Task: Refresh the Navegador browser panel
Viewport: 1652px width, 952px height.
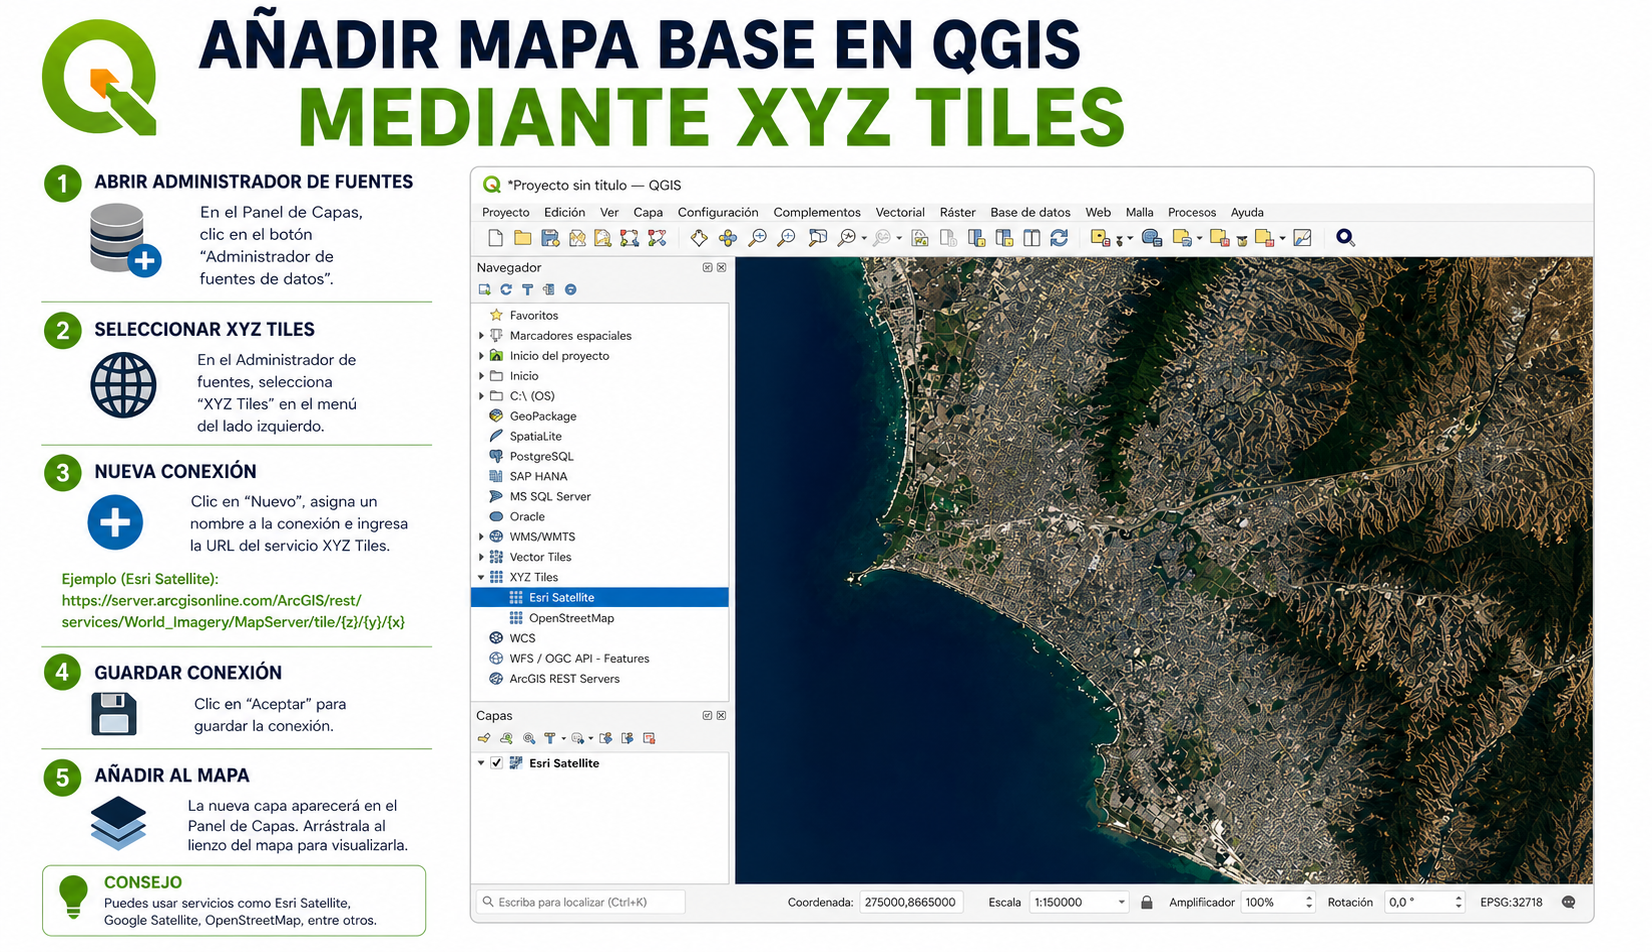Action: [x=506, y=290]
